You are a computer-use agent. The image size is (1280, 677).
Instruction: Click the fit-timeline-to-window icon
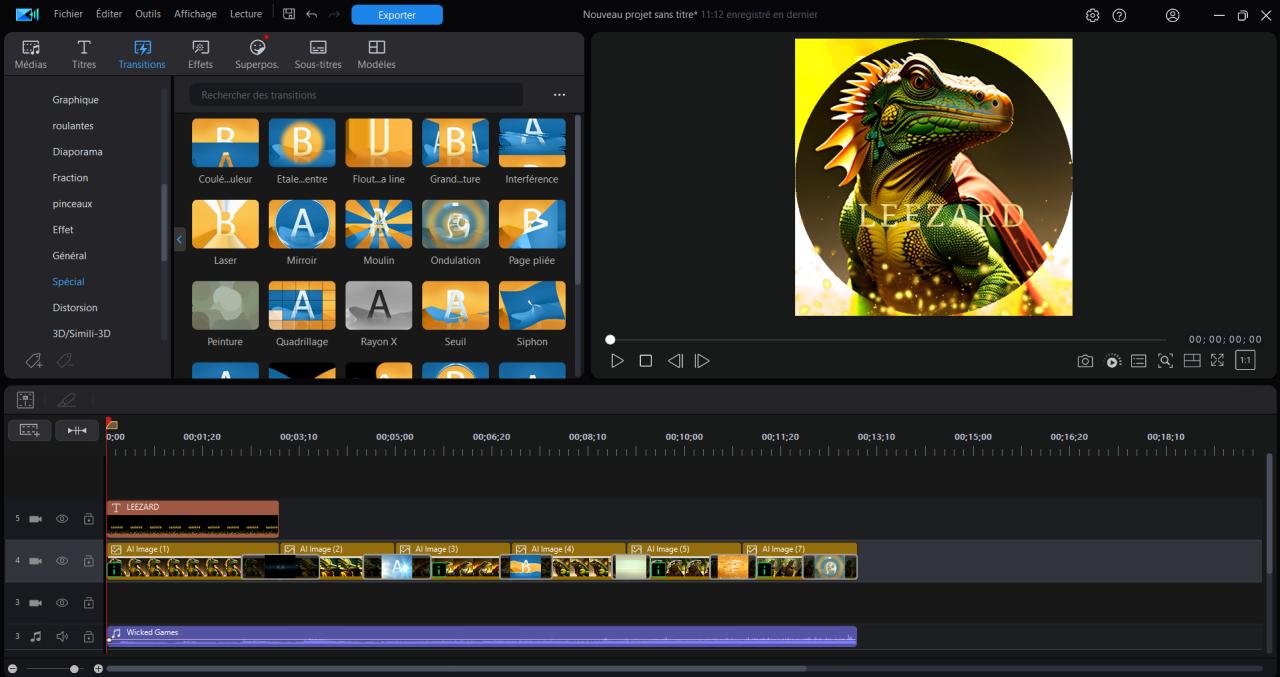(77, 430)
